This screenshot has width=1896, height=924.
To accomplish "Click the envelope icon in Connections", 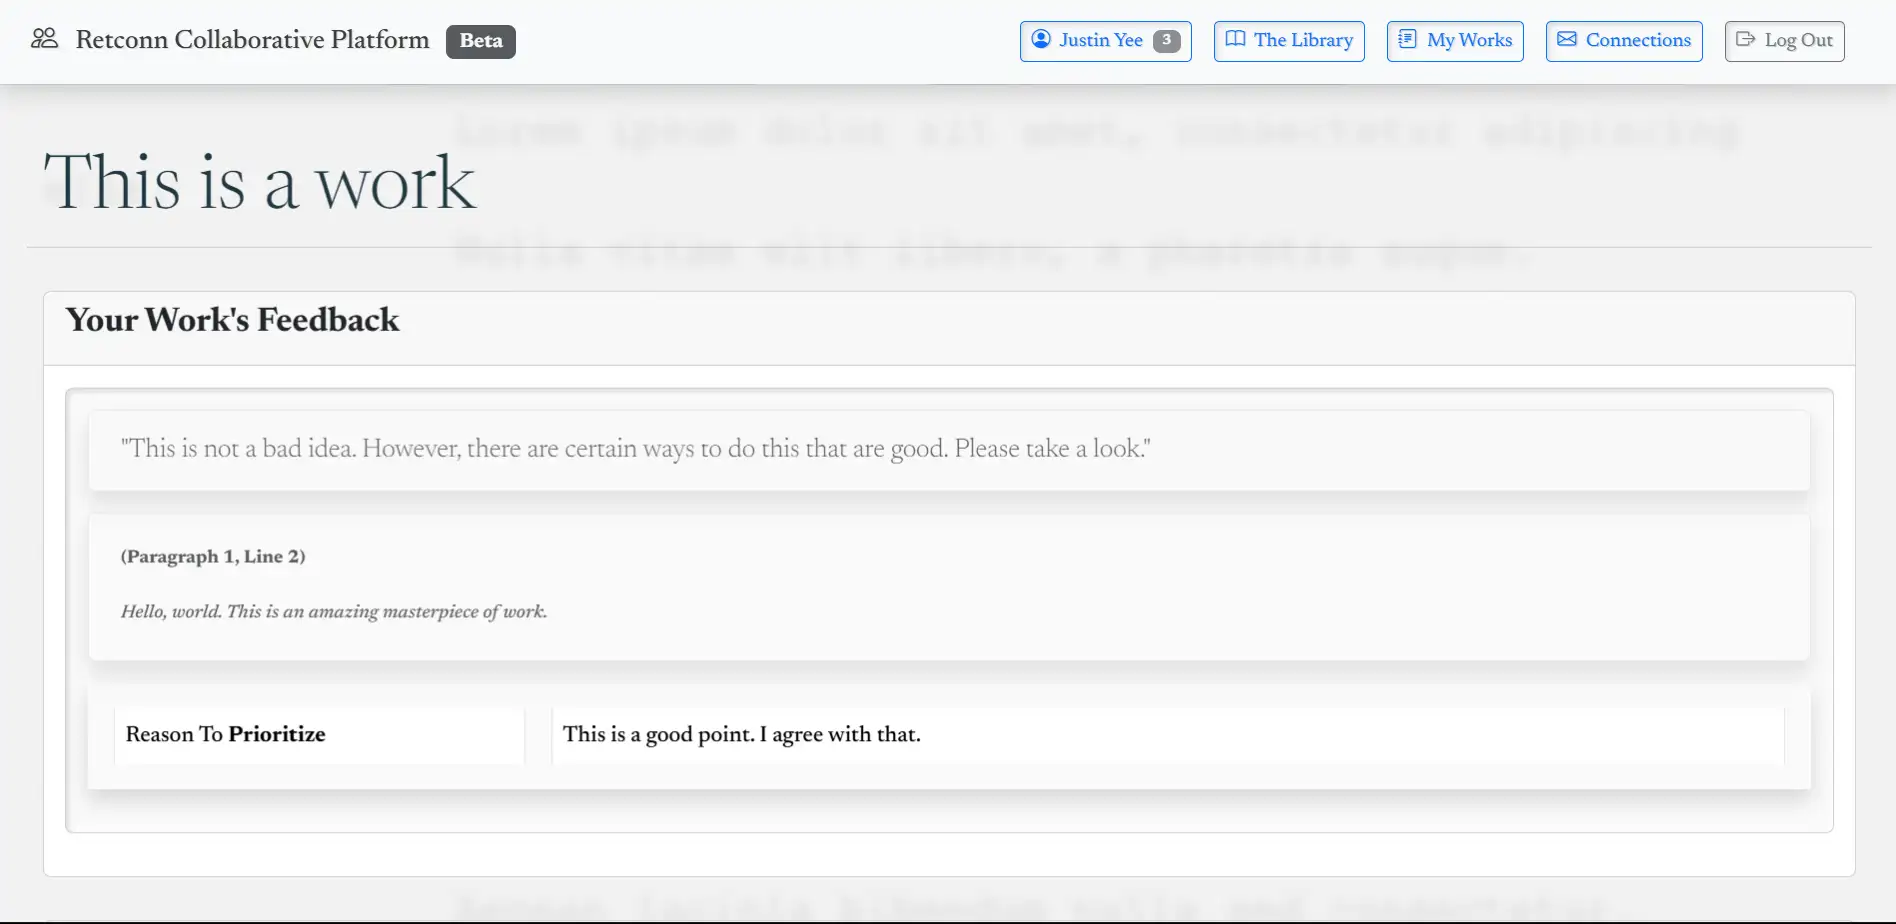I will tap(1567, 39).
